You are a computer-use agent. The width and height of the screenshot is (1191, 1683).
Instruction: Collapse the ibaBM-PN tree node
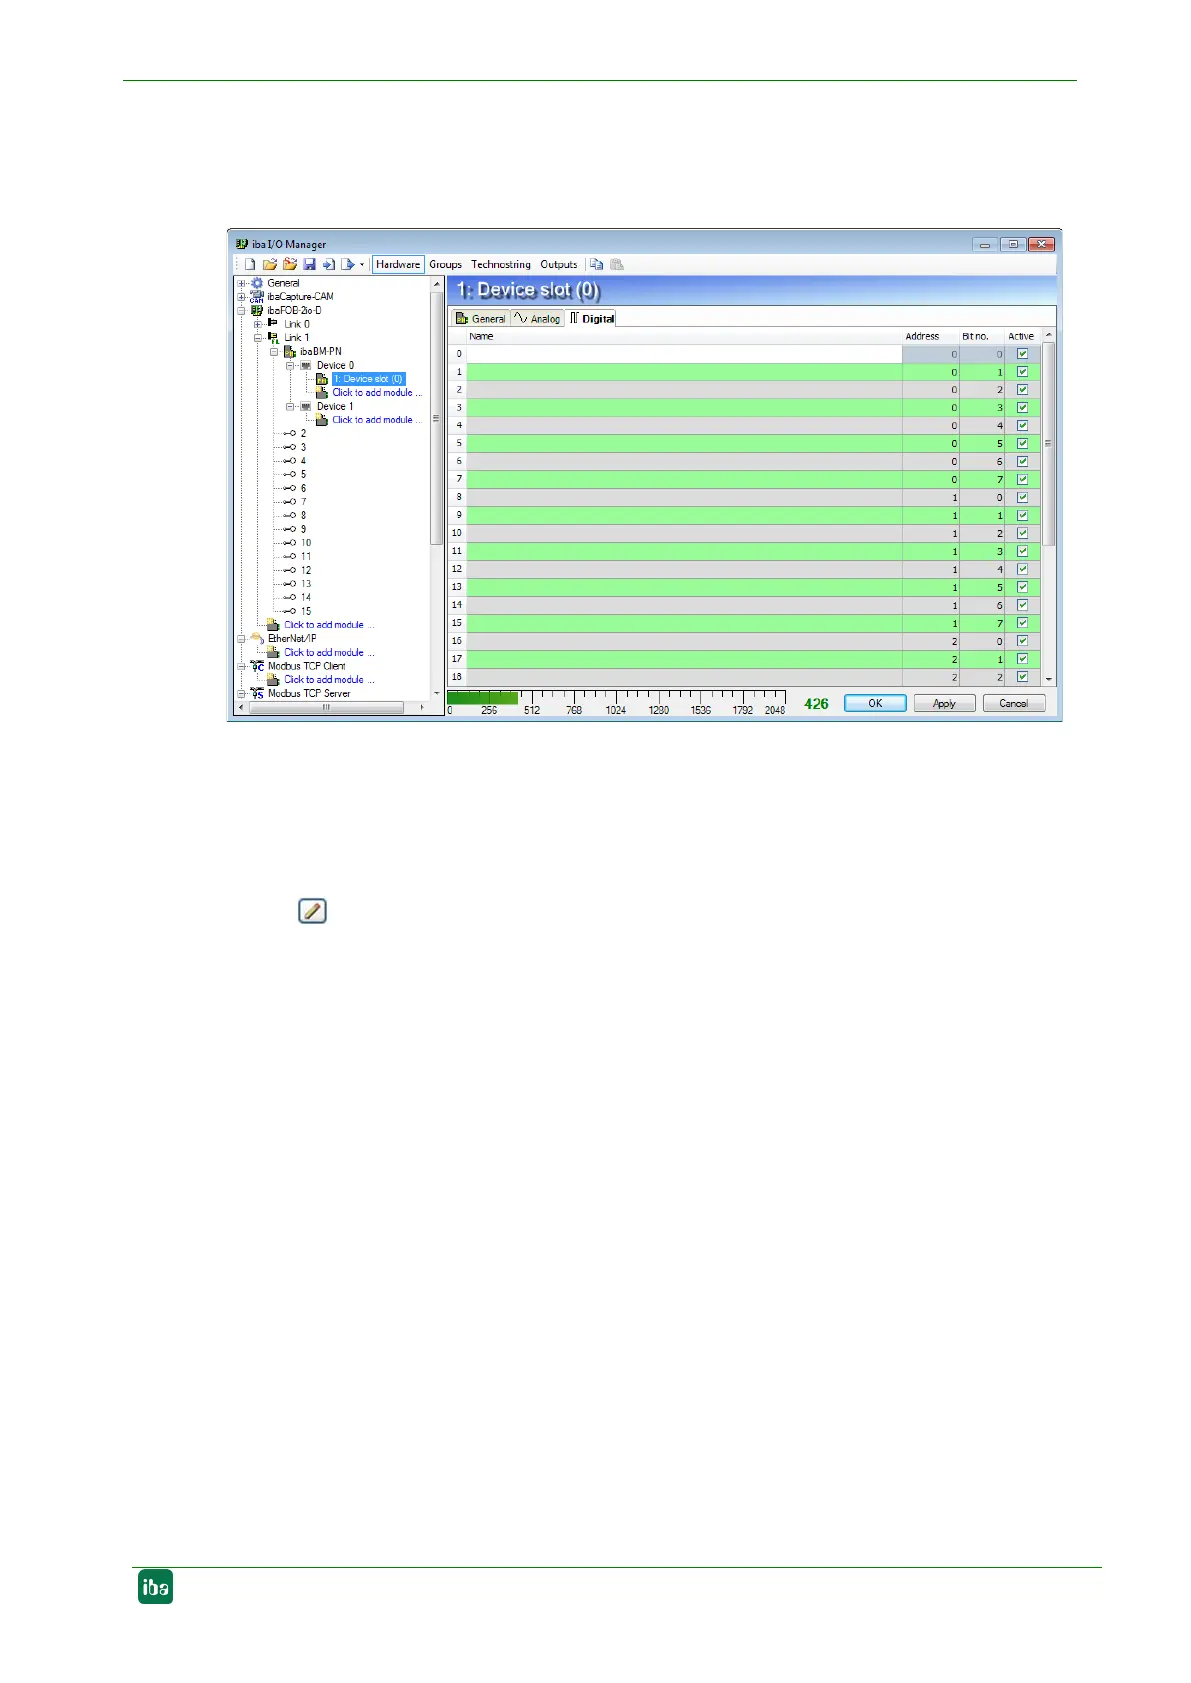click(274, 352)
